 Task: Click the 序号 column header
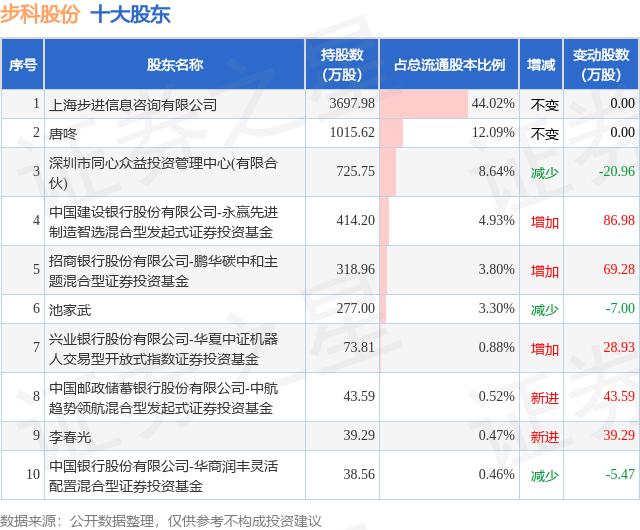[x=23, y=65]
